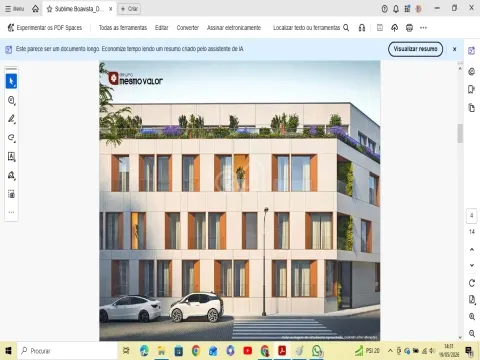The width and height of the screenshot is (480, 360).
Task: Open the Editar menu
Action: 161,28
